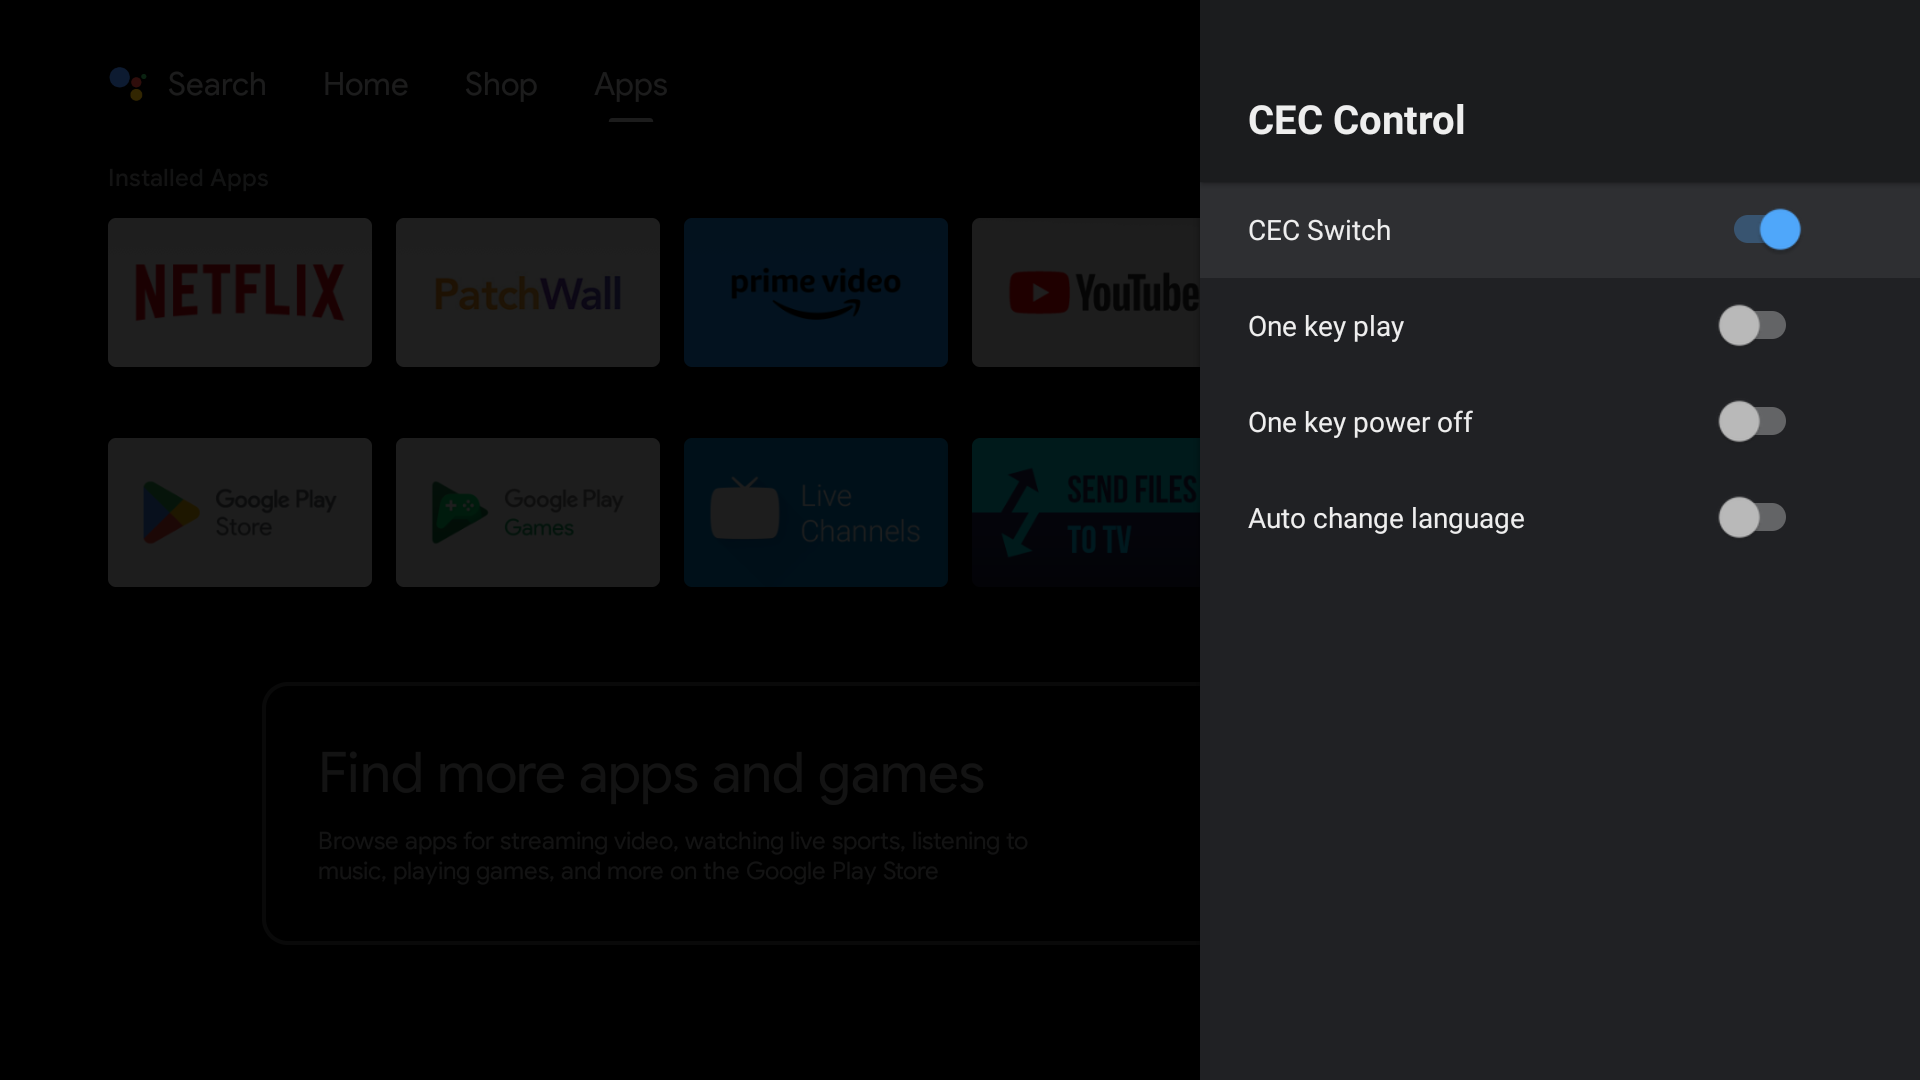Enable One key play toggle
This screenshot has width=1920, height=1080.
coord(1753,326)
